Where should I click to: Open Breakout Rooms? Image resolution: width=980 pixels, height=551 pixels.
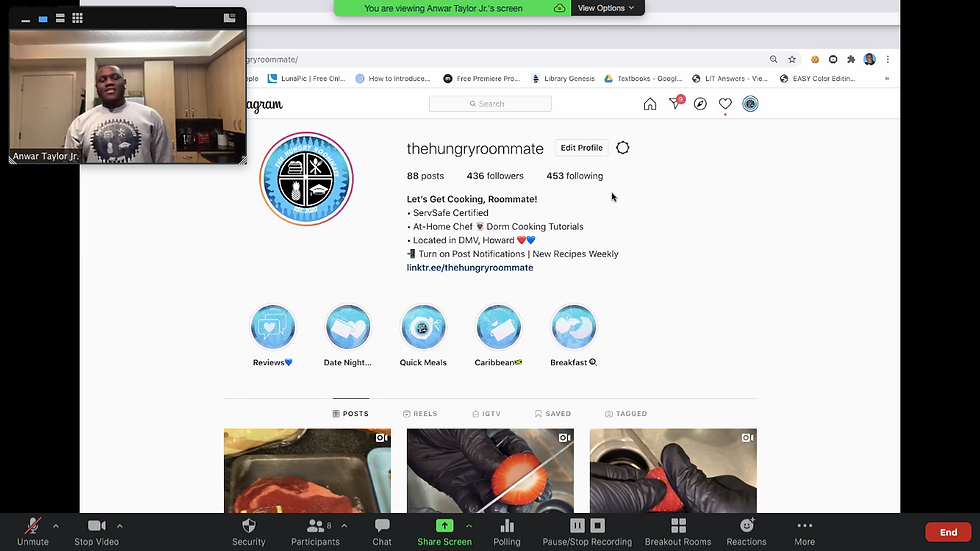pyautogui.click(x=678, y=532)
